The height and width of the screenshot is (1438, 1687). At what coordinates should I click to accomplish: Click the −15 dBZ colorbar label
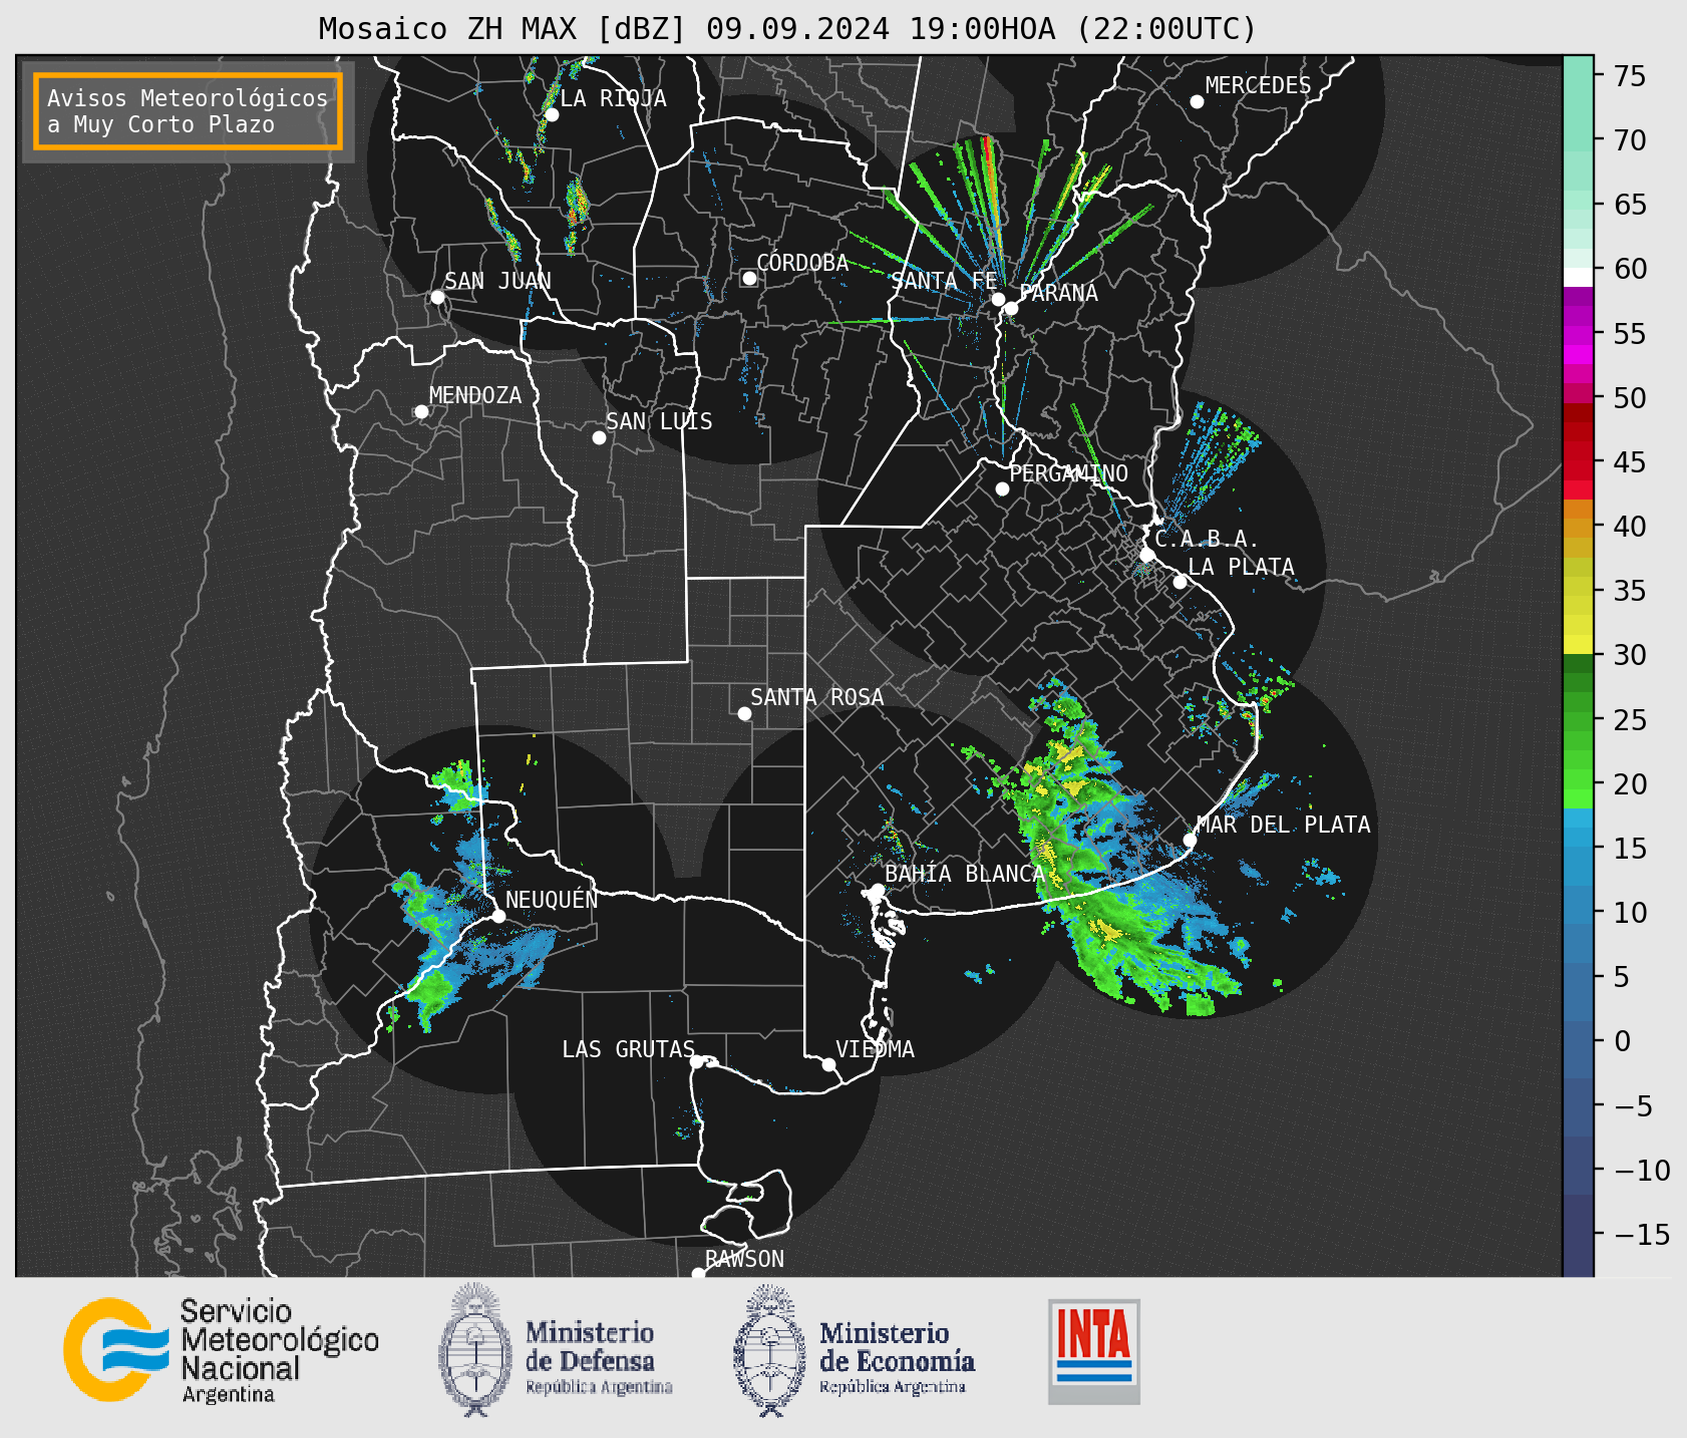(x=1641, y=1234)
